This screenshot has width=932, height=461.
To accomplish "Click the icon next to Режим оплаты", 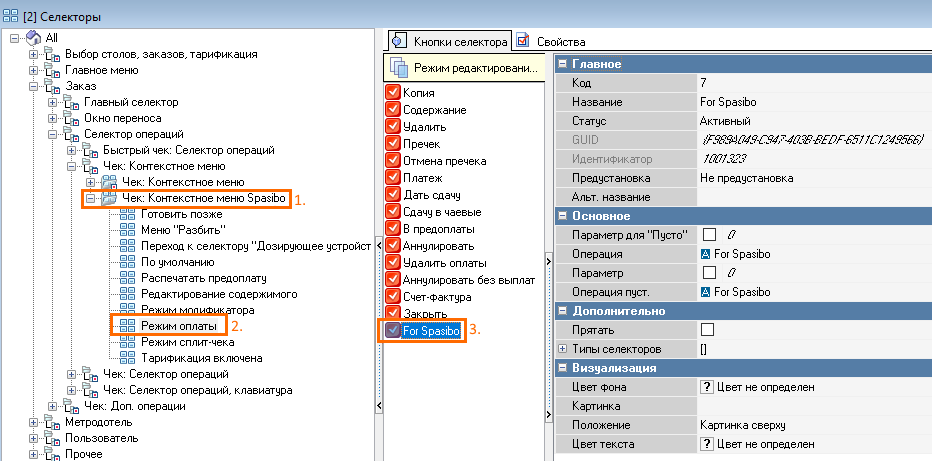I will [127, 325].
